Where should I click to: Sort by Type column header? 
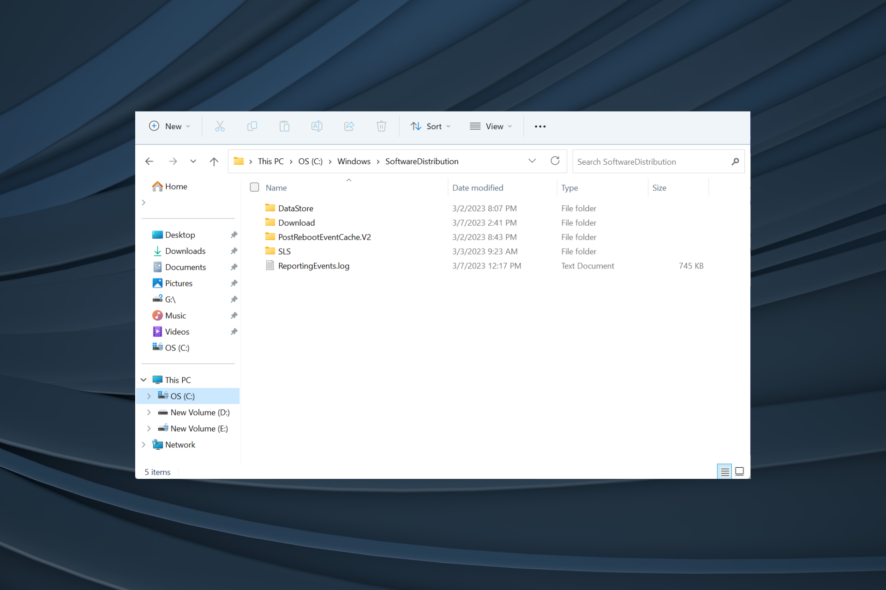click(570, 188)
